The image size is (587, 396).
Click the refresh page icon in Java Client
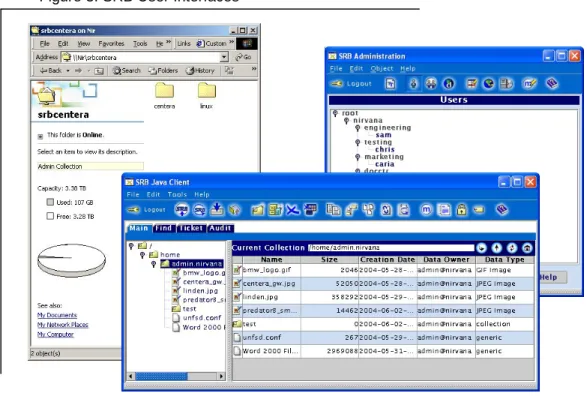coord(387,210)
